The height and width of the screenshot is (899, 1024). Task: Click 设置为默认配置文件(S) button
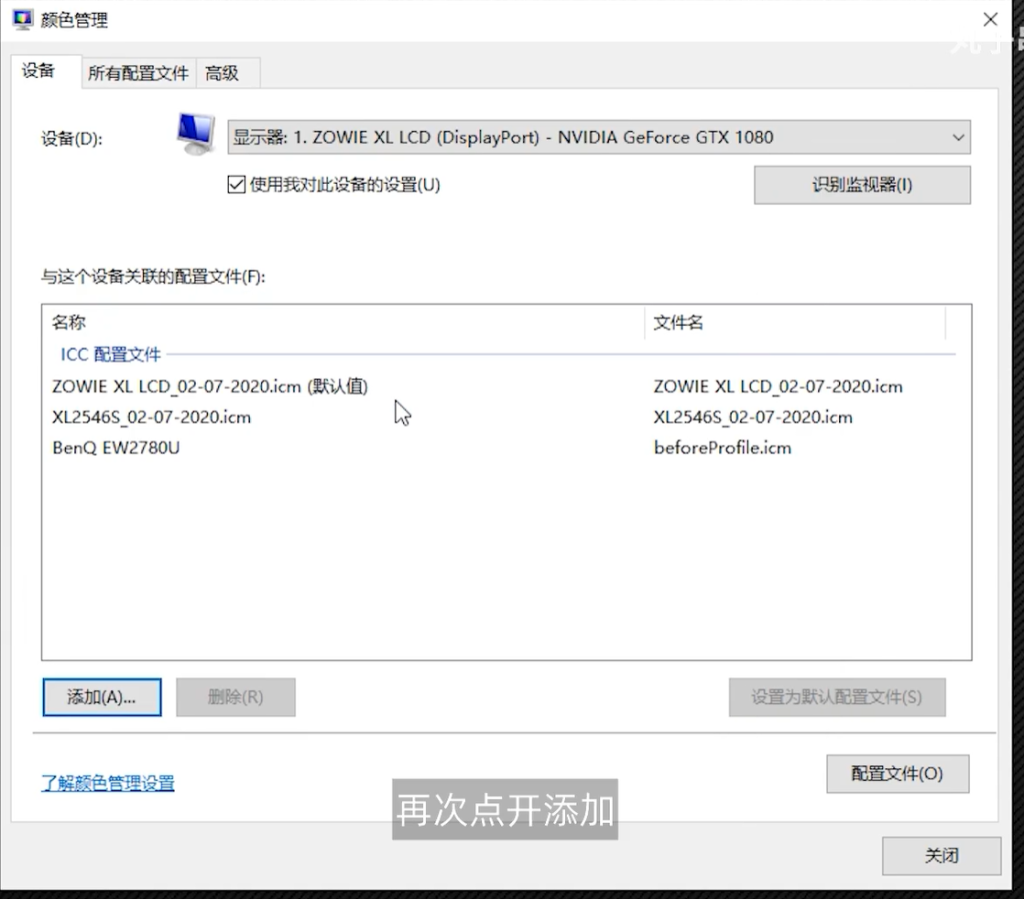(x=837, y=697)
